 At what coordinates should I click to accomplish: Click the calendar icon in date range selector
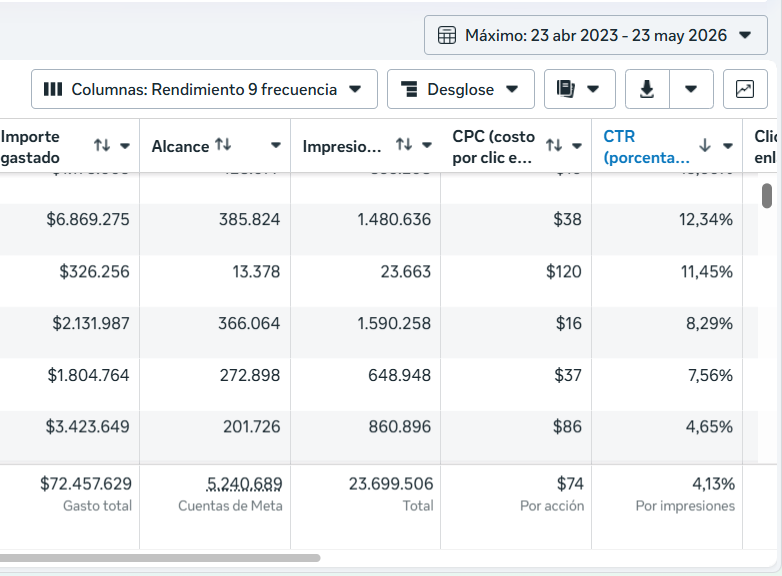pyautogui.click(x=446, y=35)
